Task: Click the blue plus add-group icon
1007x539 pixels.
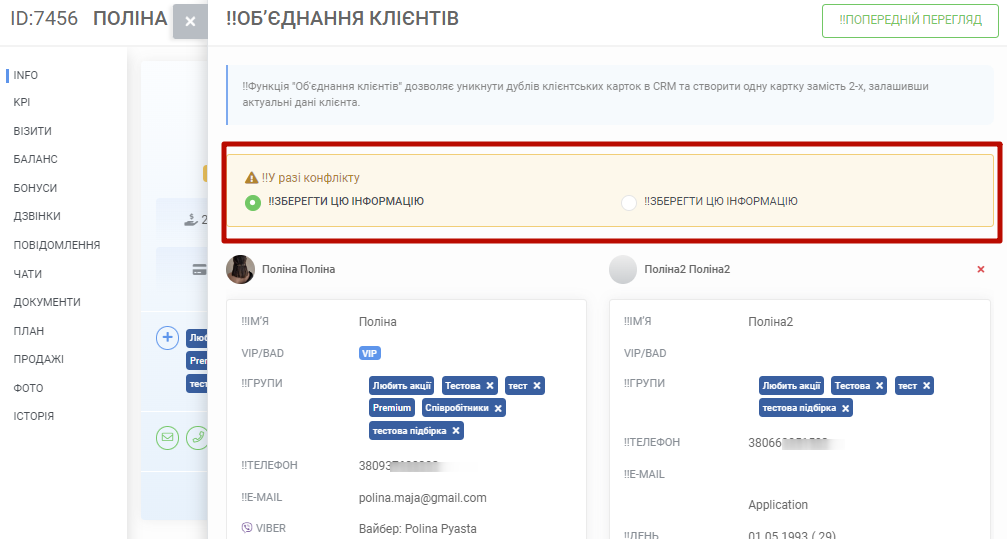Action: (168, 337)
